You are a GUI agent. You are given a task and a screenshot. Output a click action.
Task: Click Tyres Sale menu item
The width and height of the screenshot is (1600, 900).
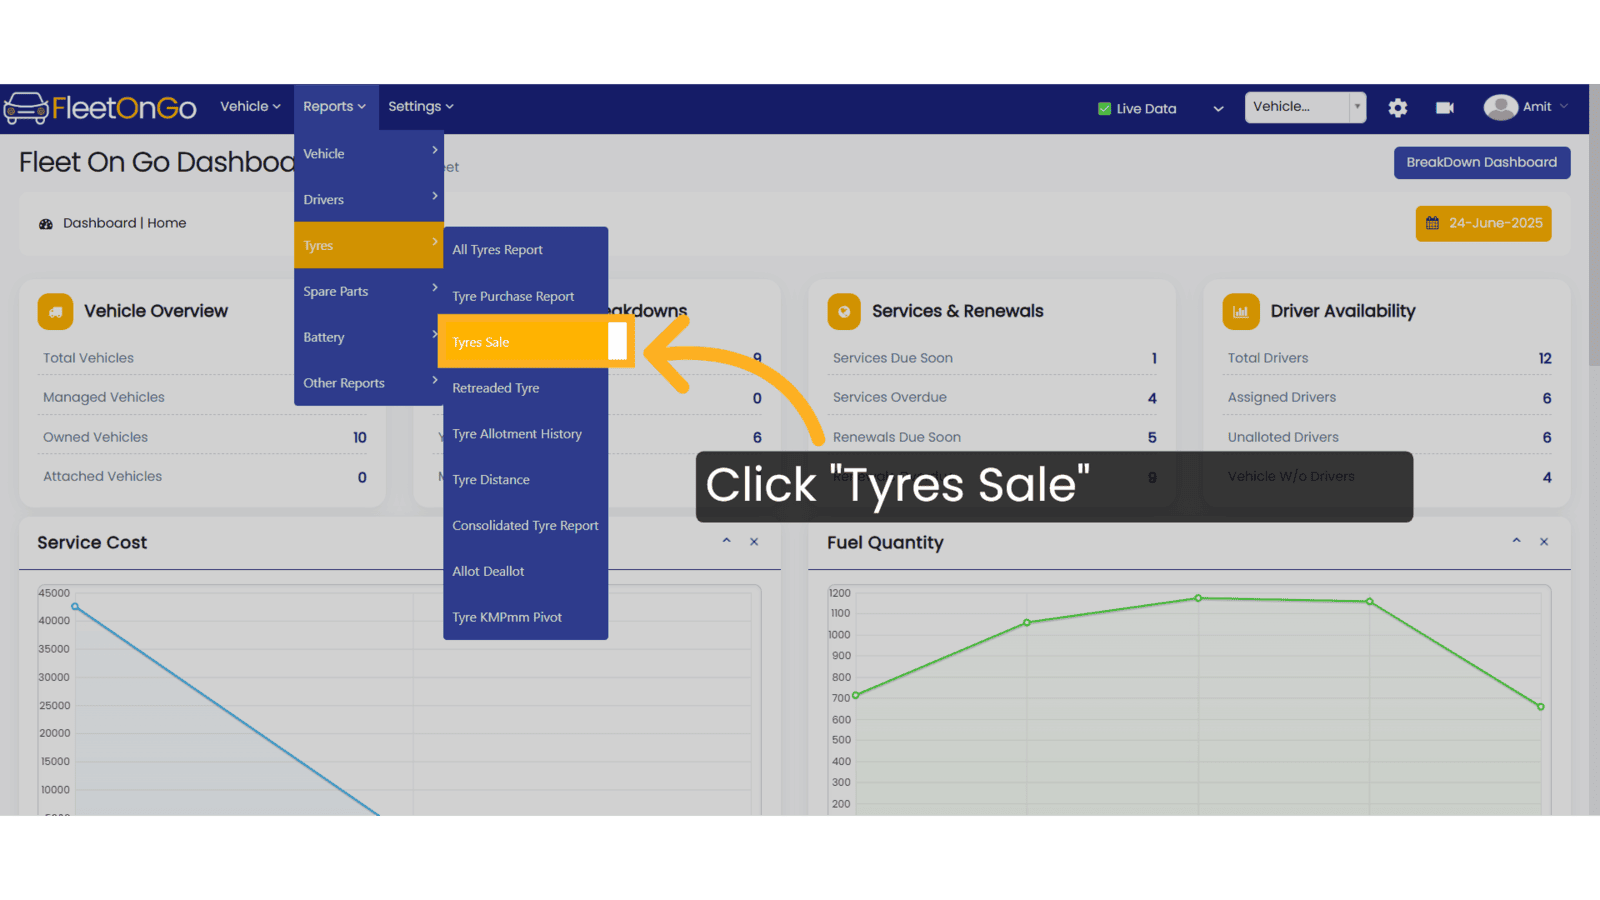click(525, 342)
